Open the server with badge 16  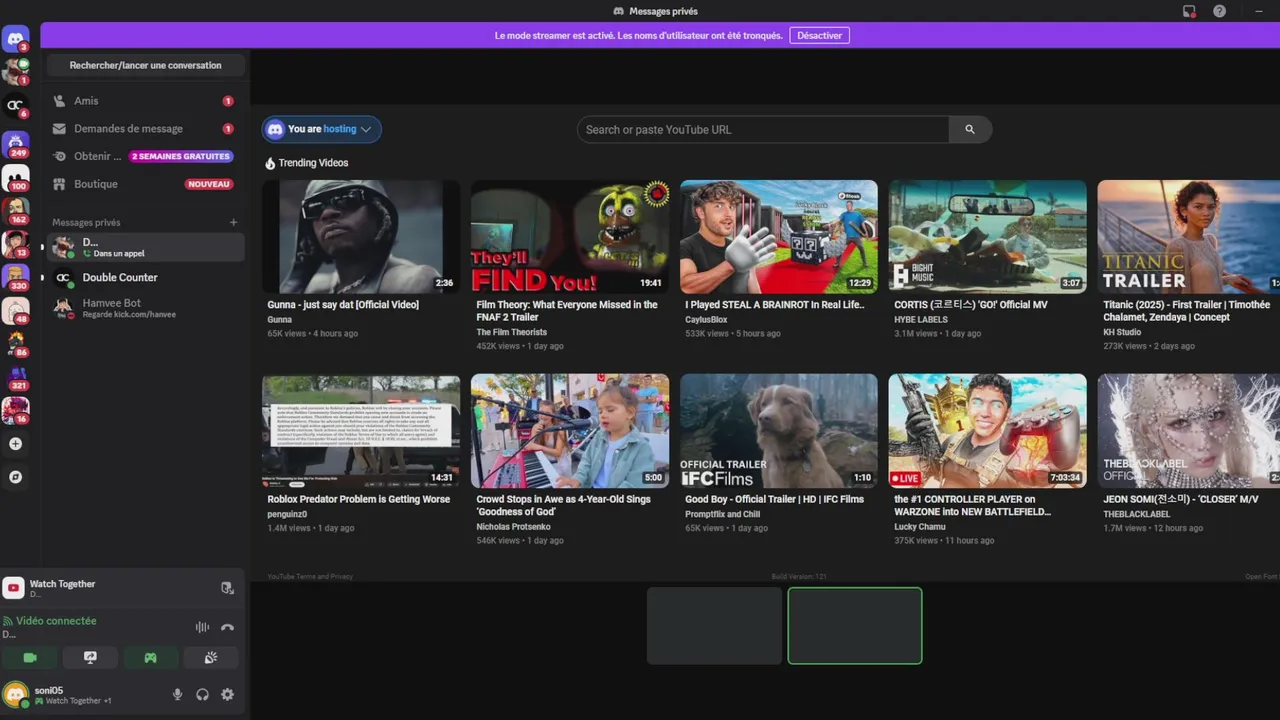click(15, 410)
